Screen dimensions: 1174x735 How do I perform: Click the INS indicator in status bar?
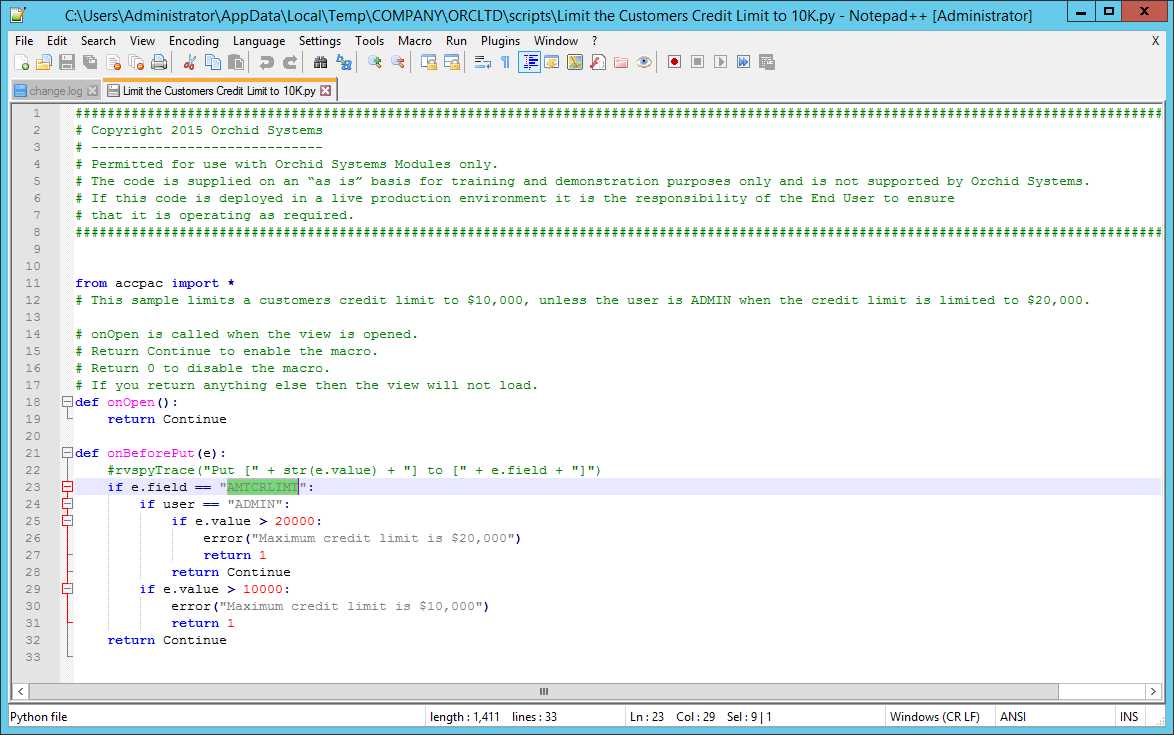pos(1129,716)
